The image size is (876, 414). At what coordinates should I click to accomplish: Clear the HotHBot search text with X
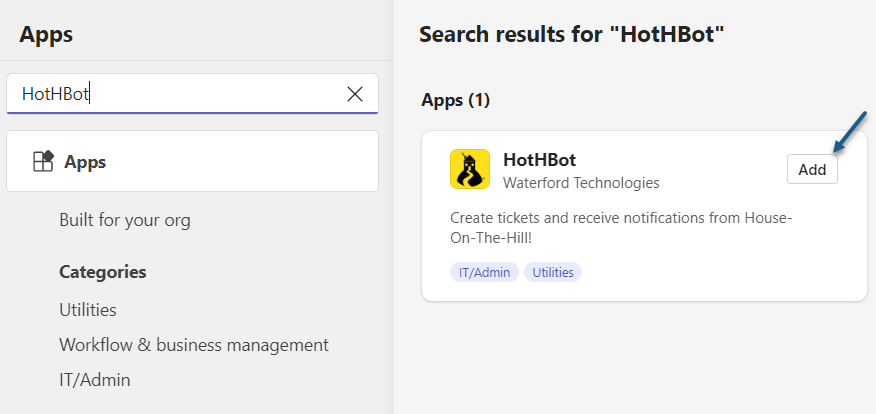(355, 94)
